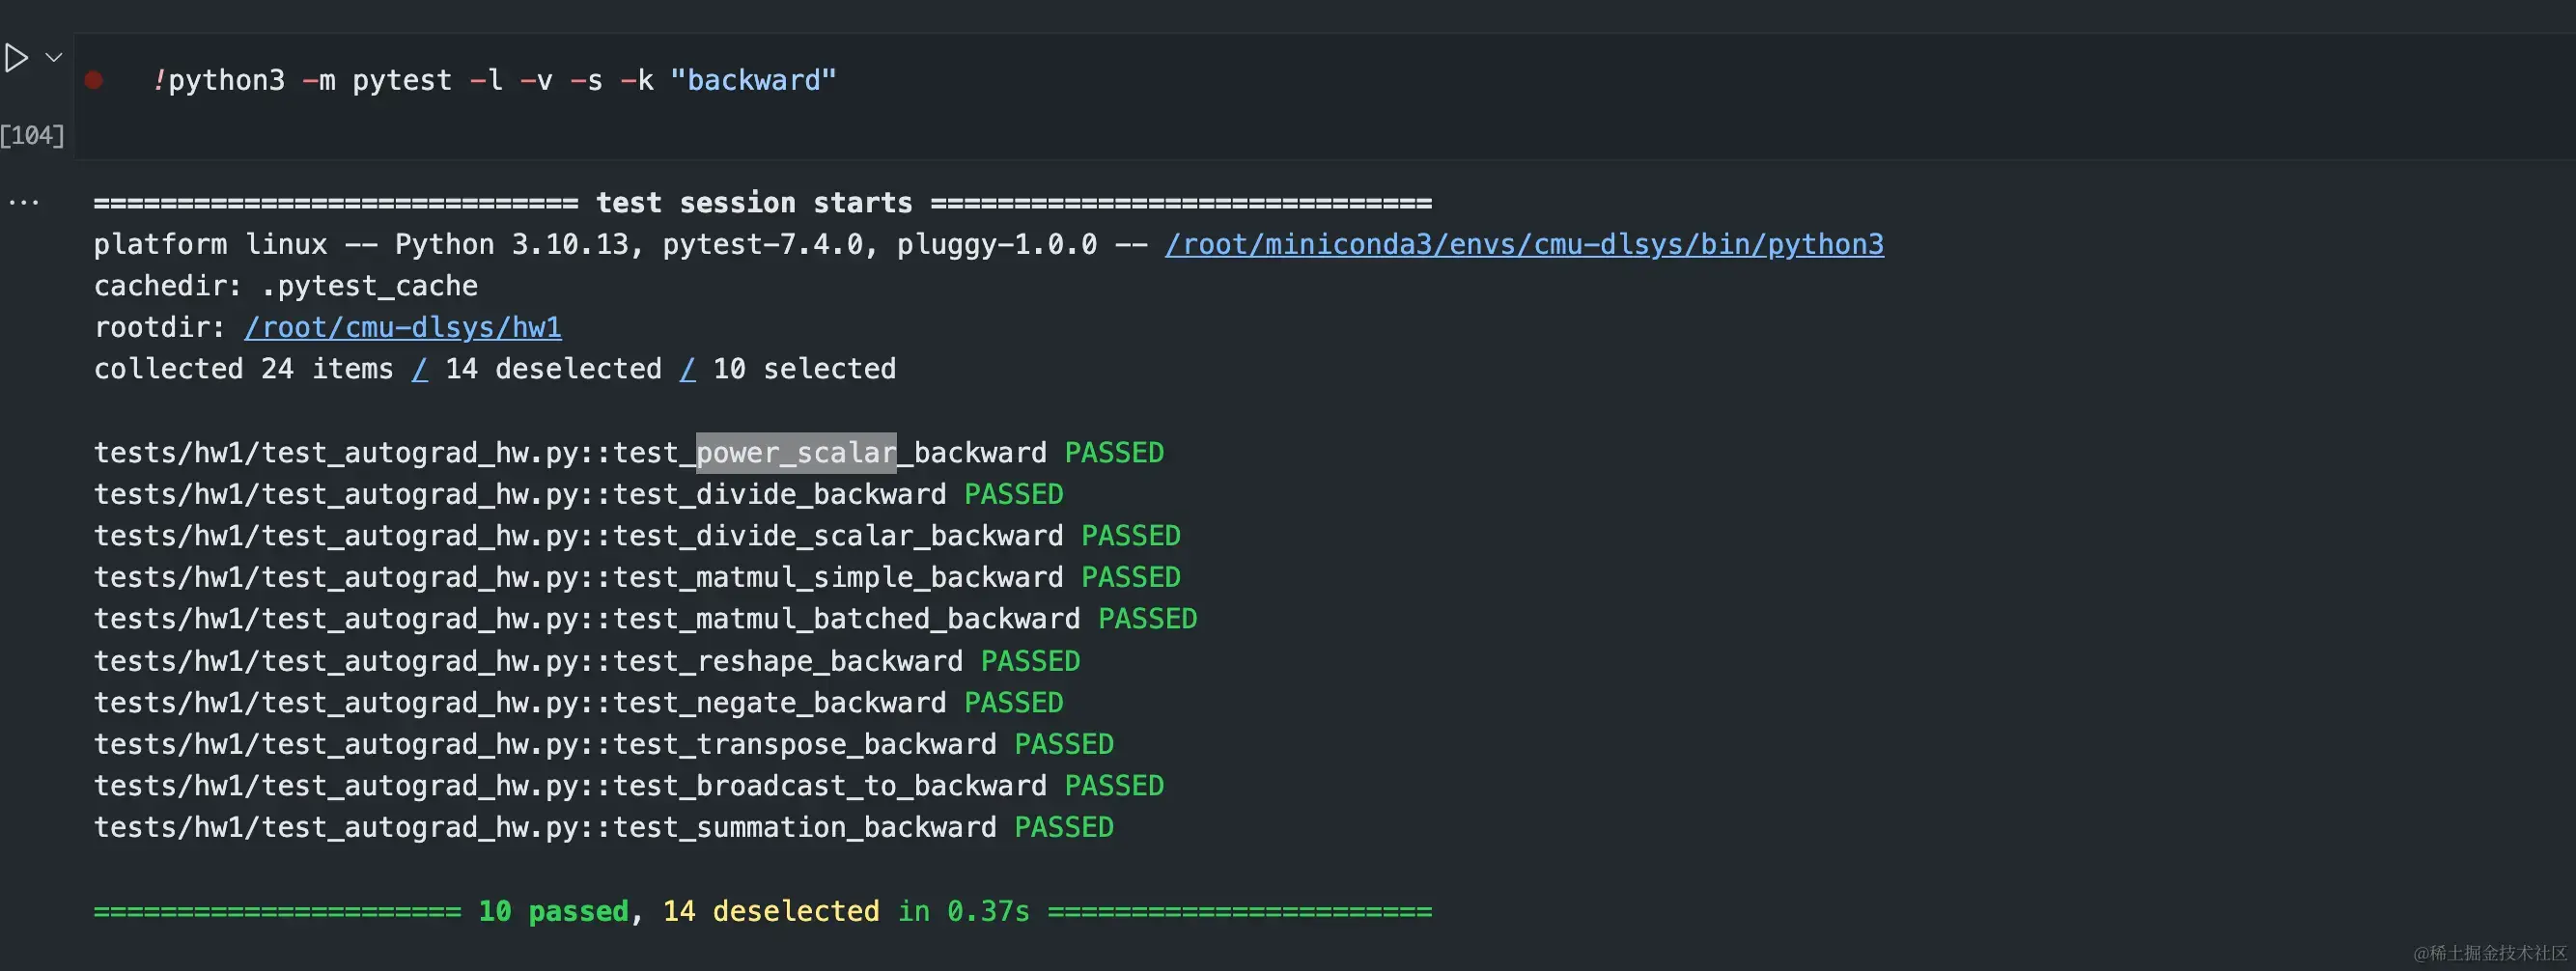This screenshot has height=971, width=2576.
Task: Click the execution count [104]
Action: (32, 136)
